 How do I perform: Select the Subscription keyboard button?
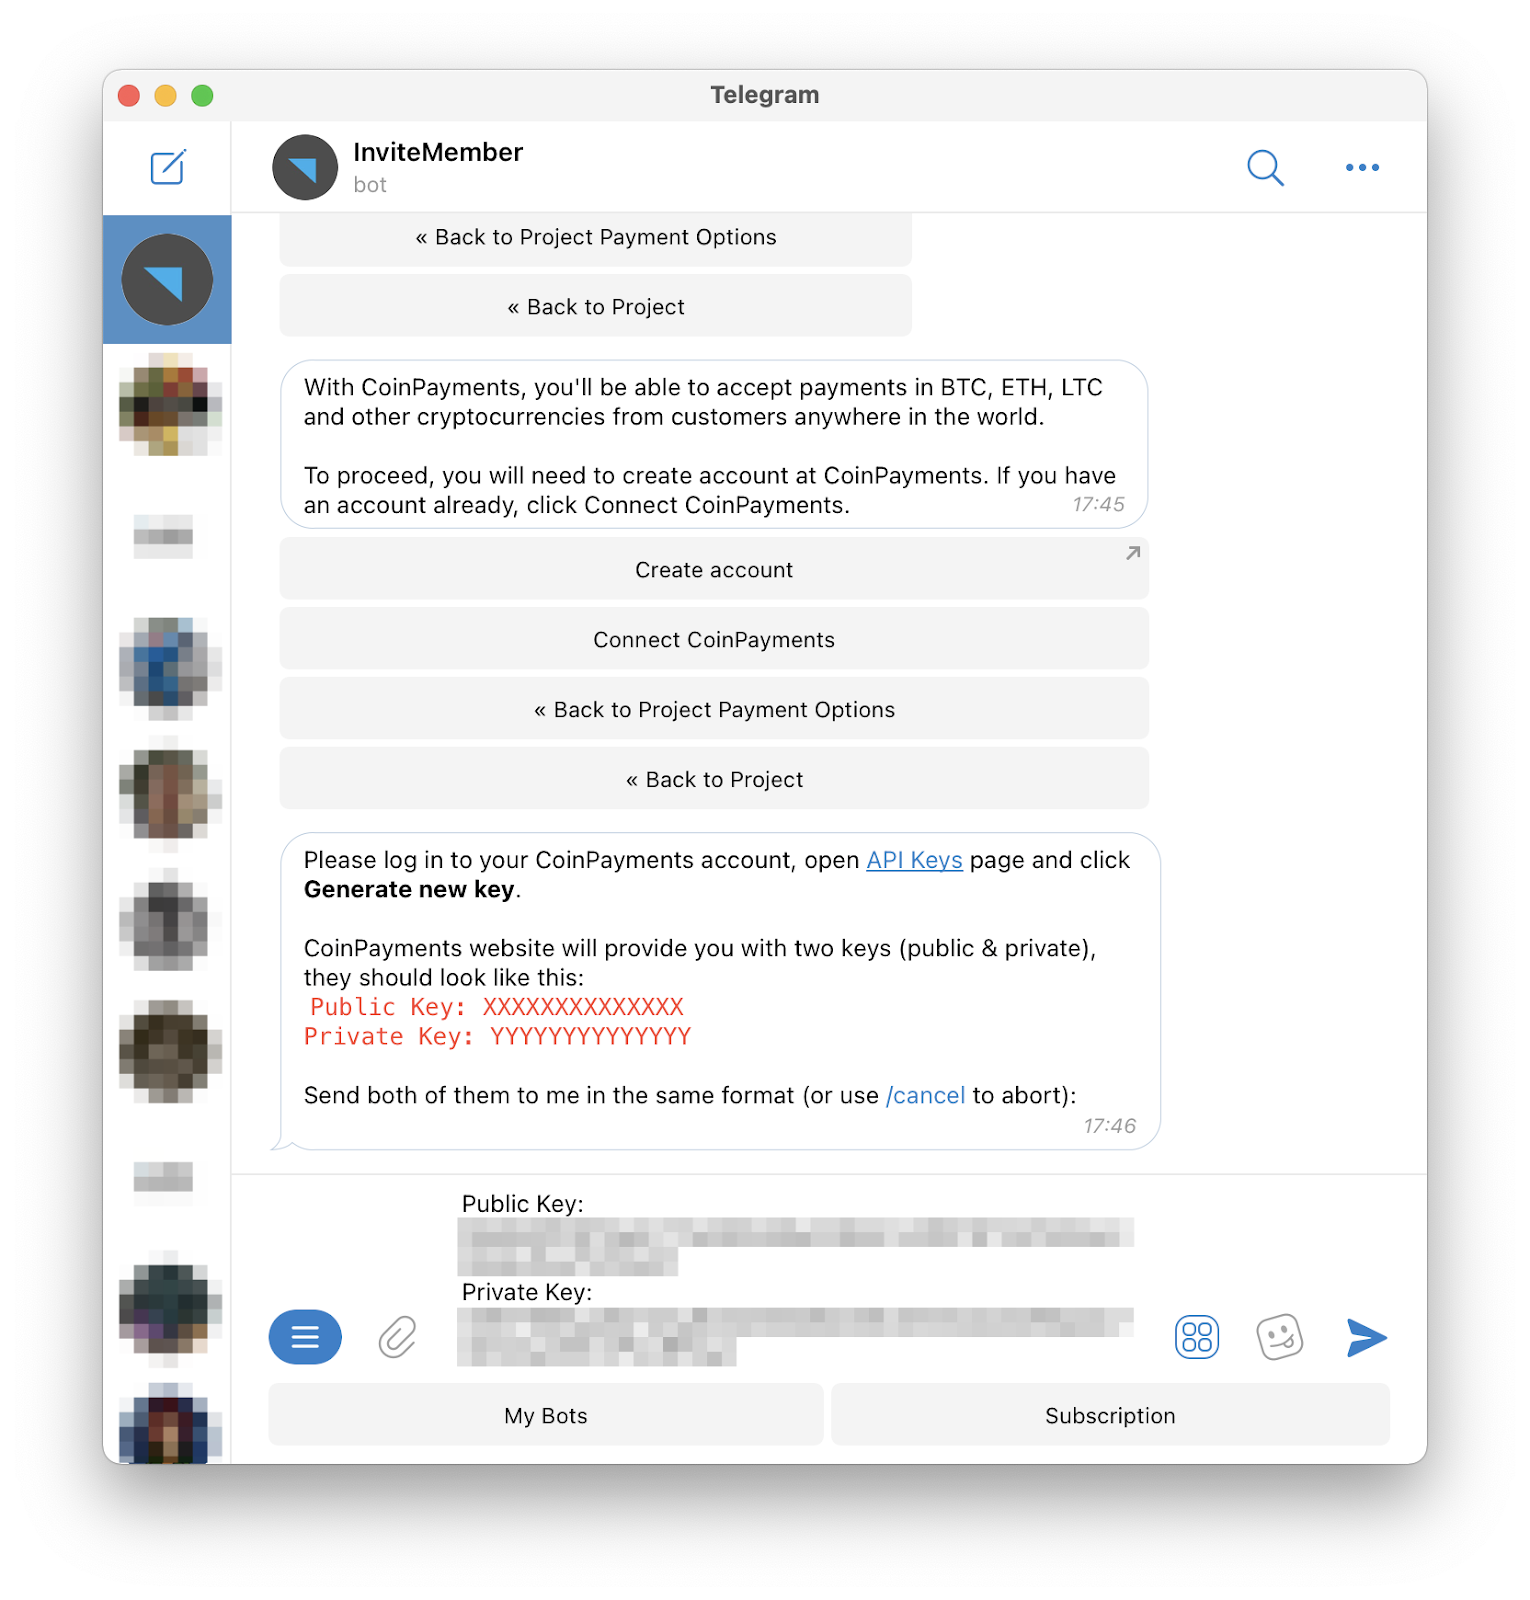1110,1415
